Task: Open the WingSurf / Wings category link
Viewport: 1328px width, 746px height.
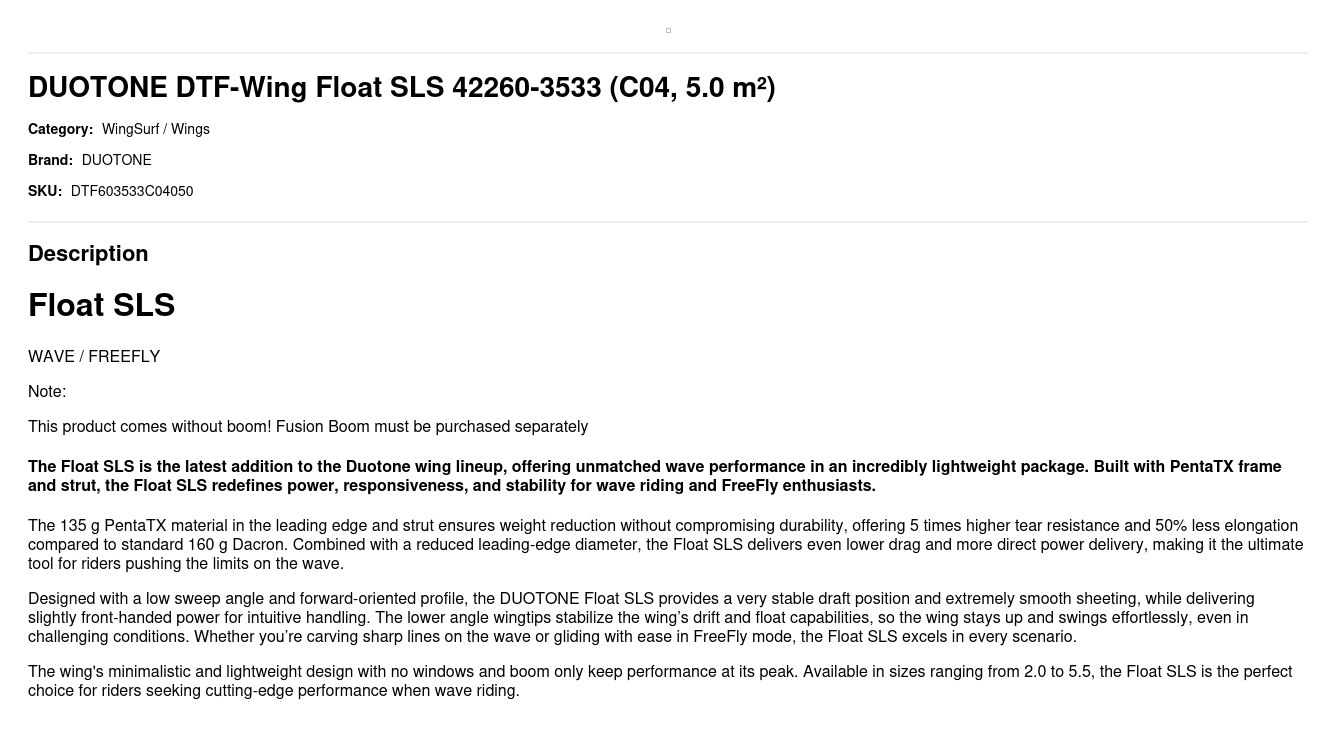Action: 156,129
